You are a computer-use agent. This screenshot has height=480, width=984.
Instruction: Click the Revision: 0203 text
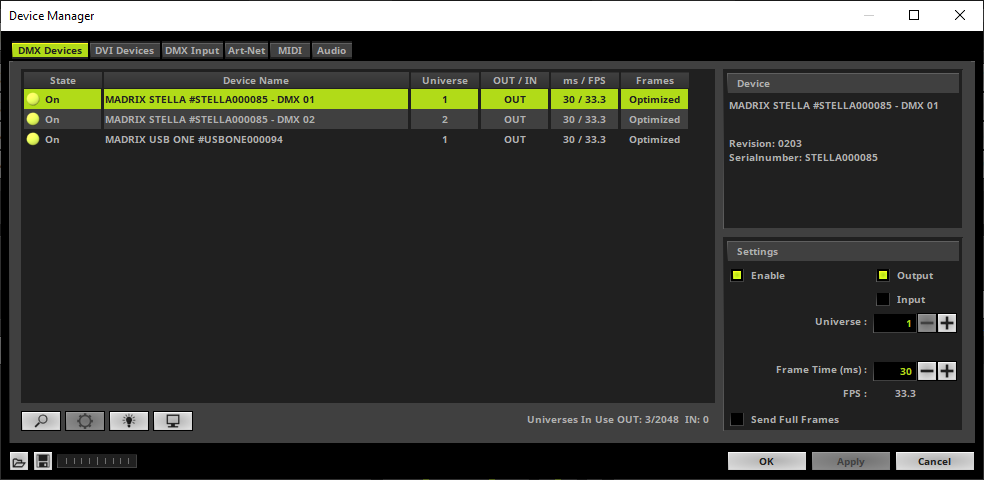point(766,144)
